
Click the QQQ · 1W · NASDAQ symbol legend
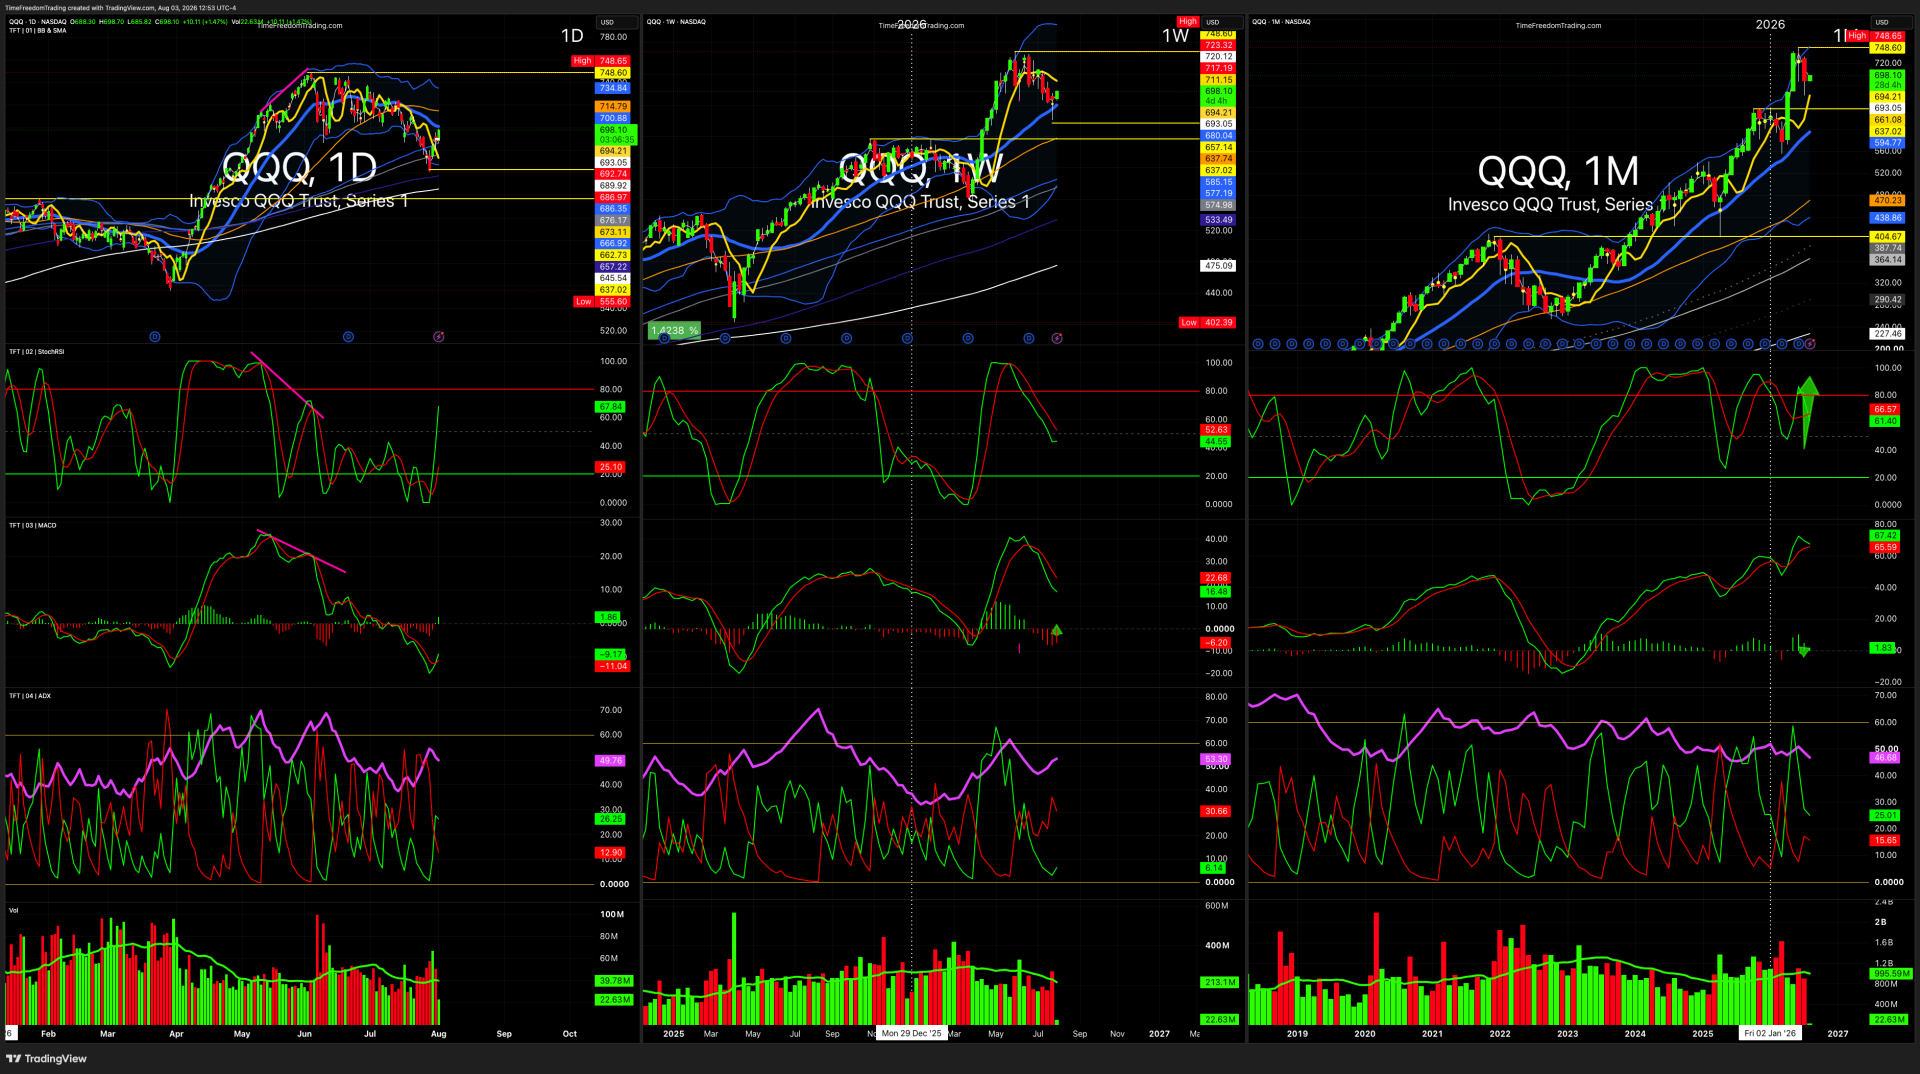pos(676,21)
